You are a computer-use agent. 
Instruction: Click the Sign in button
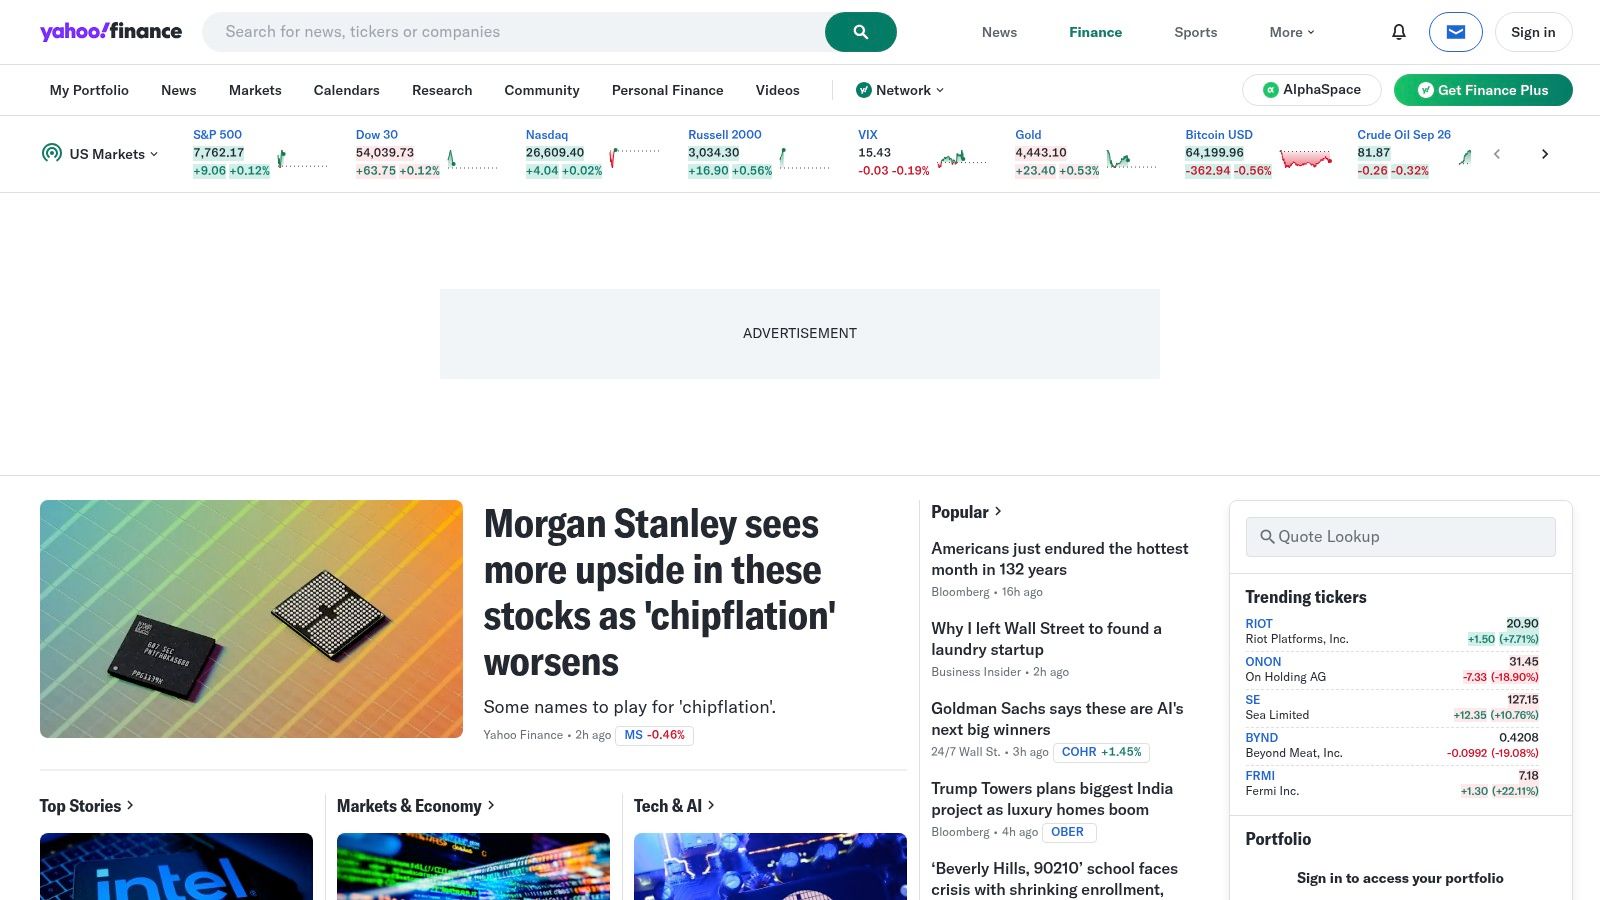coord(1533,32)
